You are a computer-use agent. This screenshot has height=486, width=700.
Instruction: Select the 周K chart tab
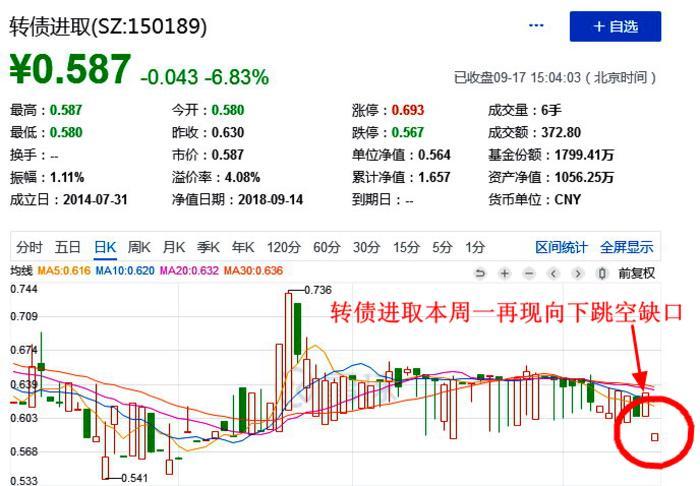tap(139, 247)
